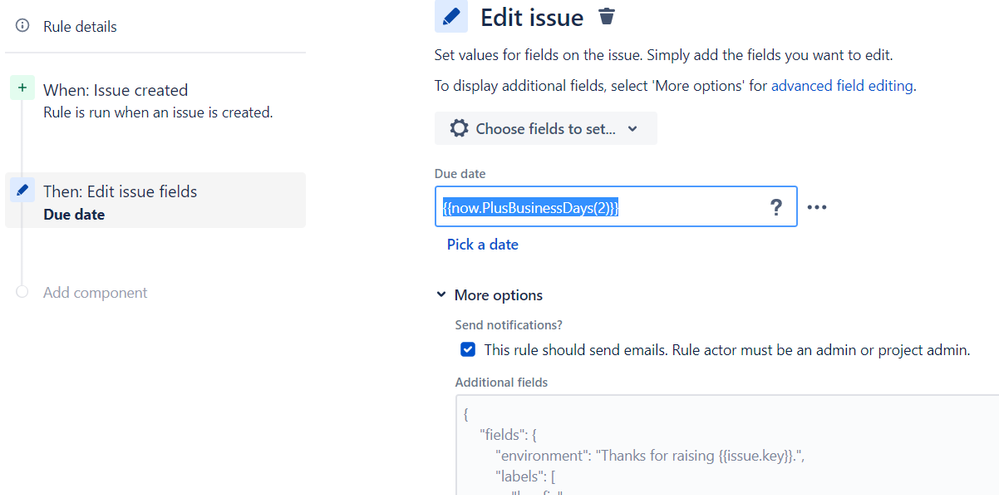Open the Choose fields to set dropdown
999x495 pixels.
tap(546, 128)
